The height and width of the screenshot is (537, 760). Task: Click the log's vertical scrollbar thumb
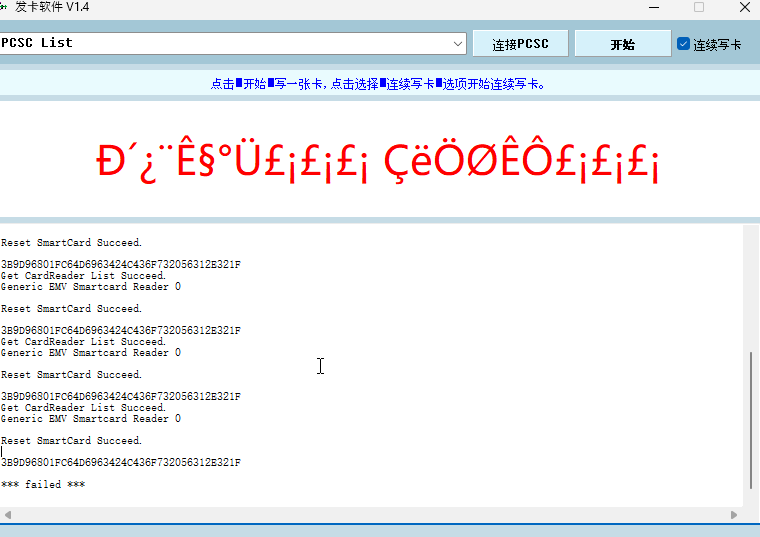(x=752, y=420)
